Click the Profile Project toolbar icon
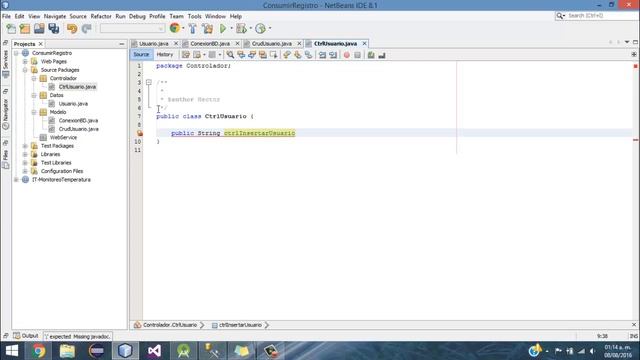Image resolution: width=640 pixels, height=360 pixels. point(260,29)
